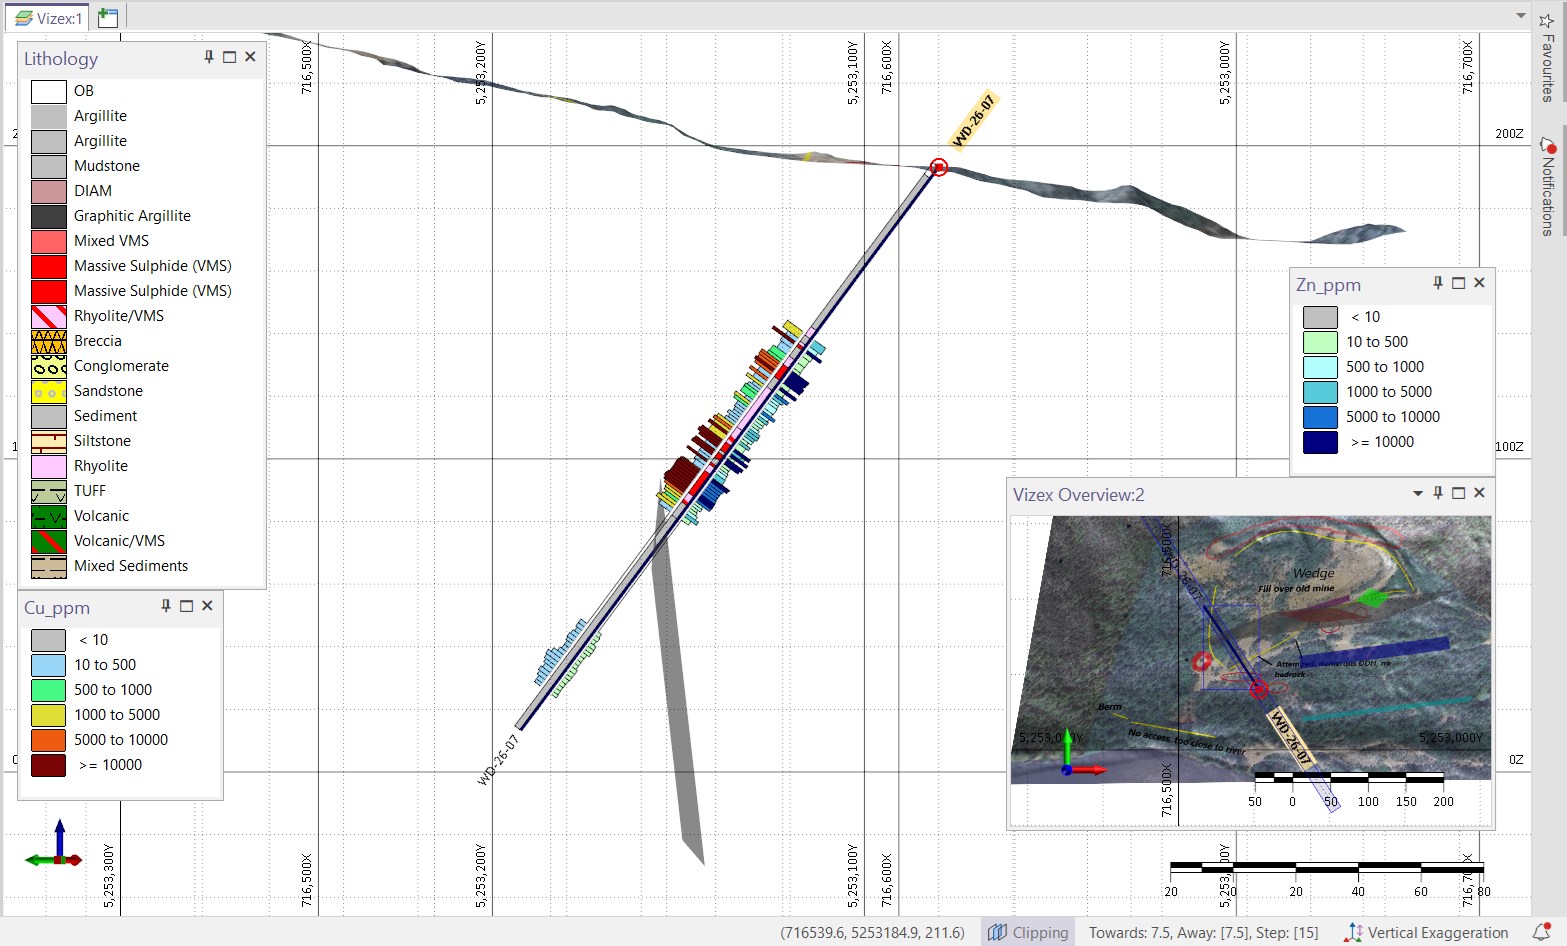Pin the Cu_ppm legend panel
1567x946 pixels.
(x=166, y=606)
